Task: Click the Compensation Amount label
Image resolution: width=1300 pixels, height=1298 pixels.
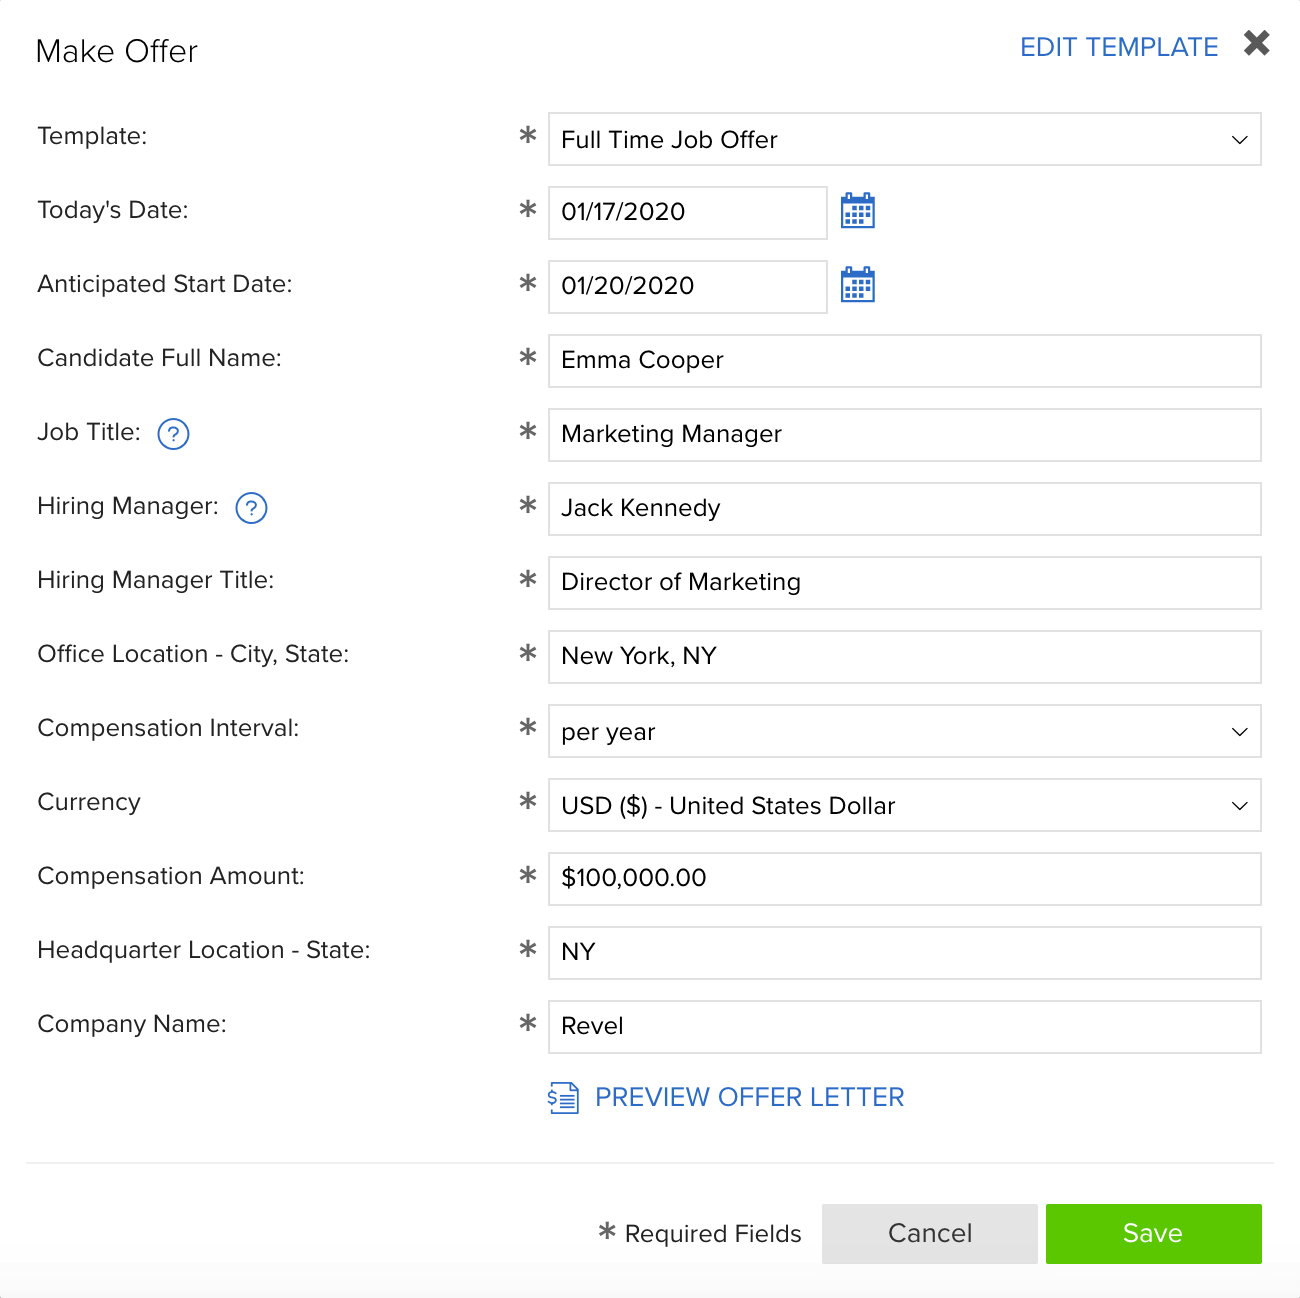Action: (x=171, y=876)
